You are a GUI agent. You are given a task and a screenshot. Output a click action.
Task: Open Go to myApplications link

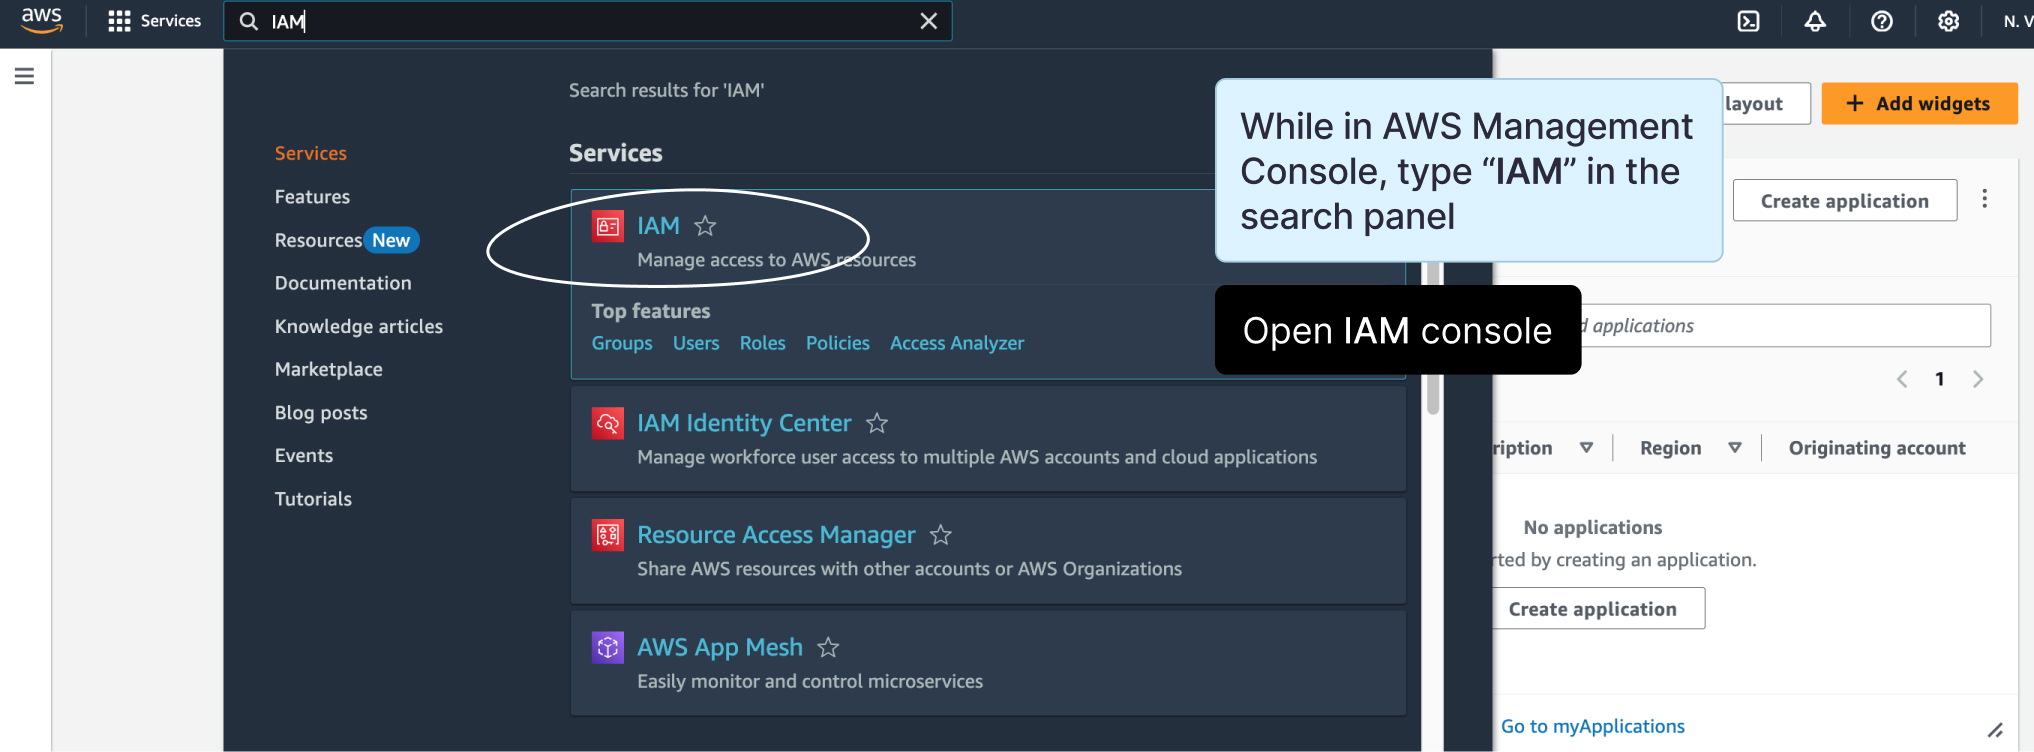pyautogui.click(x=1592, y=726)
